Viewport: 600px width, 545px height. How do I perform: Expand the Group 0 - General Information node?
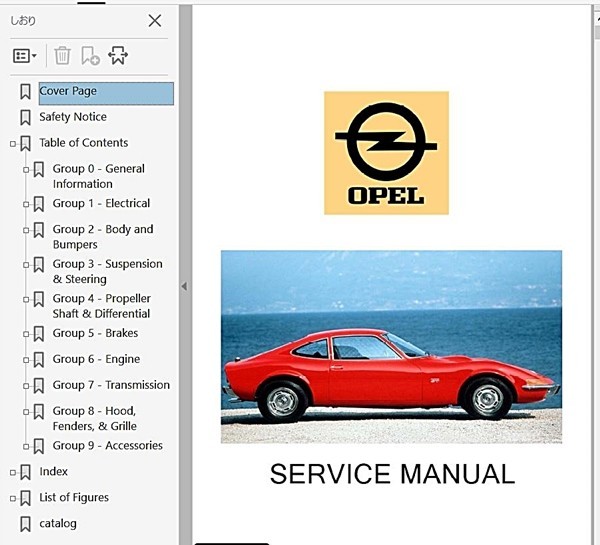[x=26, y=170]
